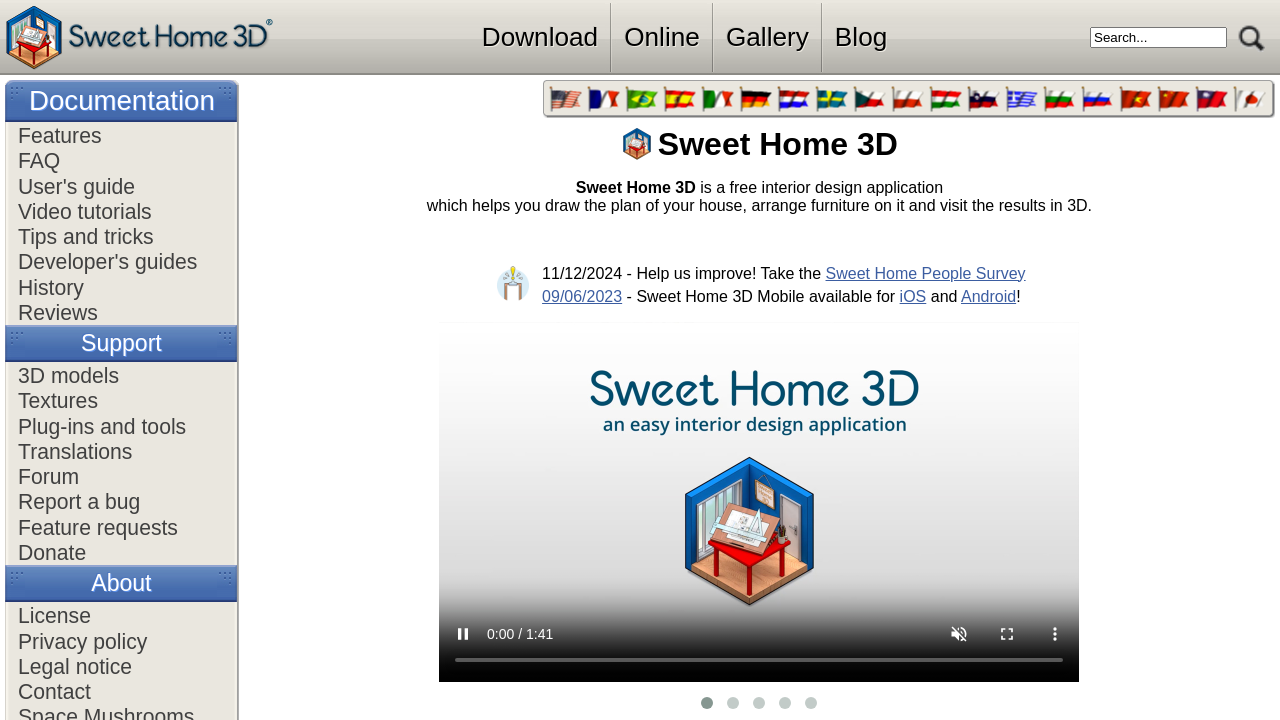The height and width of the screenshot is (720, 1280).
Task: Show the second carousel slide
Action: coord(733,703)
